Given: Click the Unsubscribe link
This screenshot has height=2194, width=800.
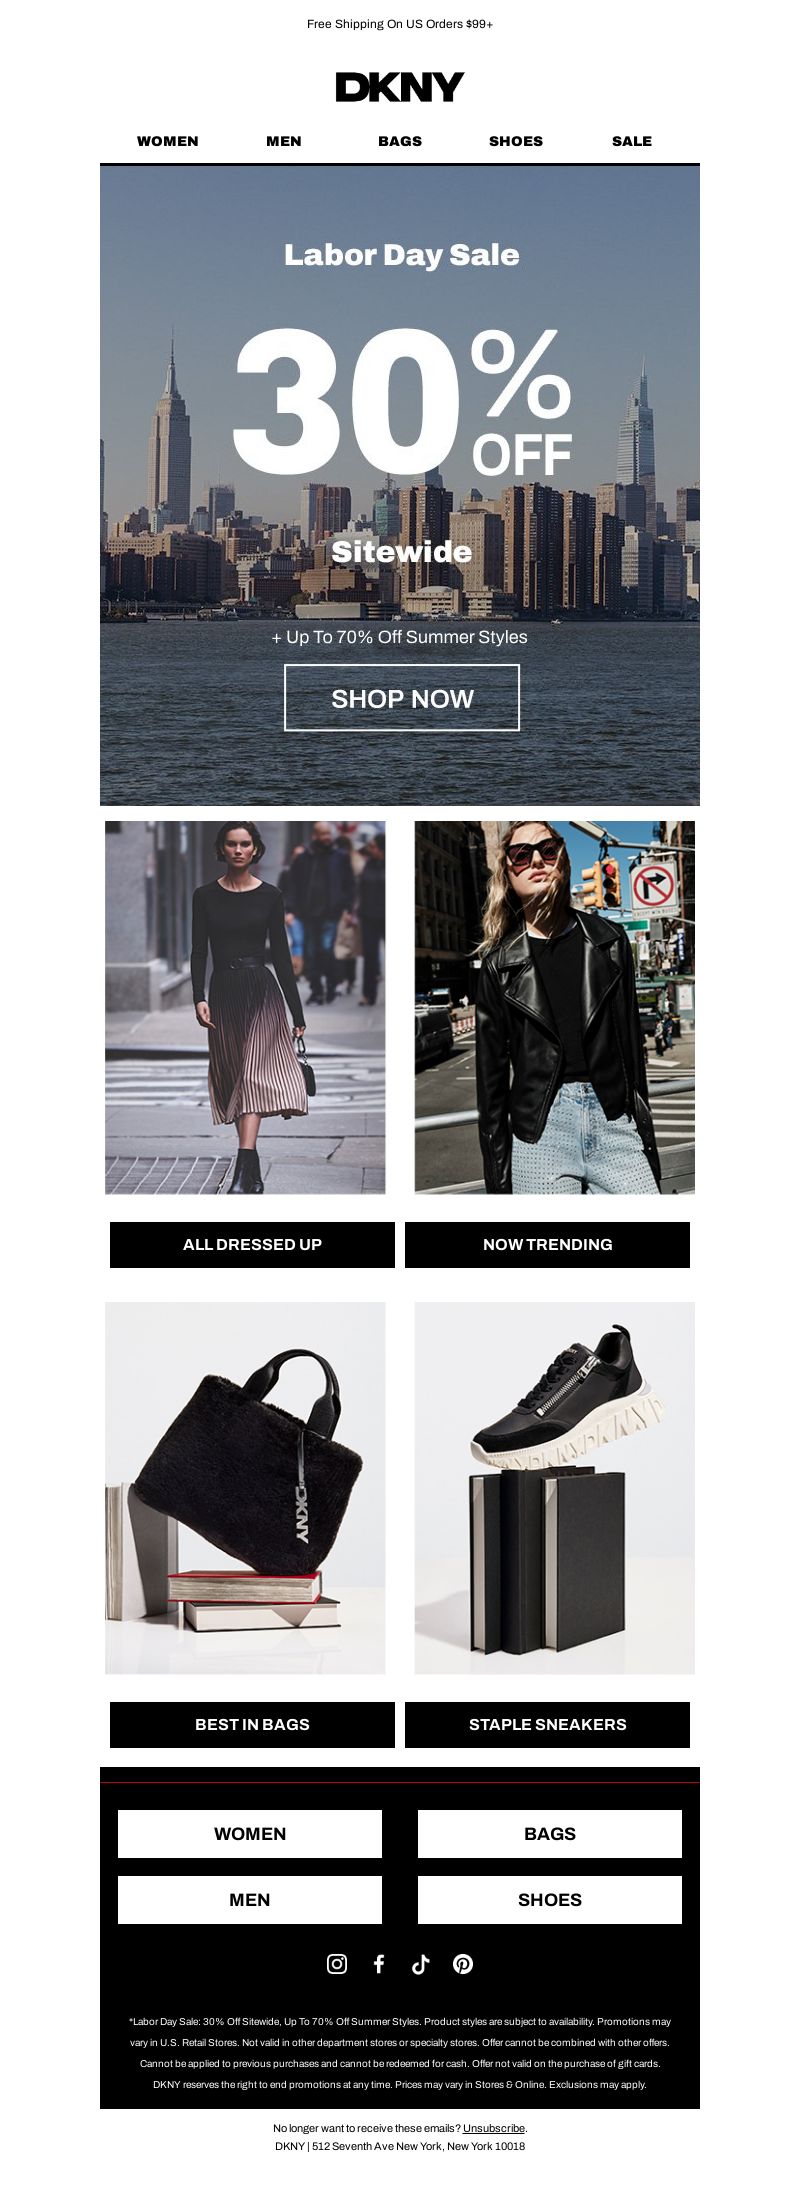Looking at the screenshot, I should click(x=494, y=2128).
